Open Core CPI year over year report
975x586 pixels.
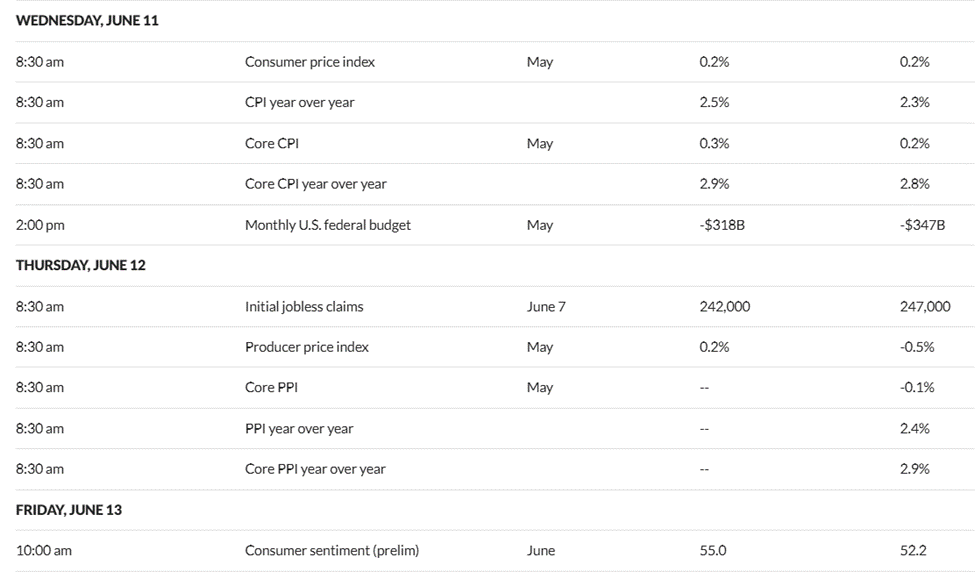tap(316, 184)
